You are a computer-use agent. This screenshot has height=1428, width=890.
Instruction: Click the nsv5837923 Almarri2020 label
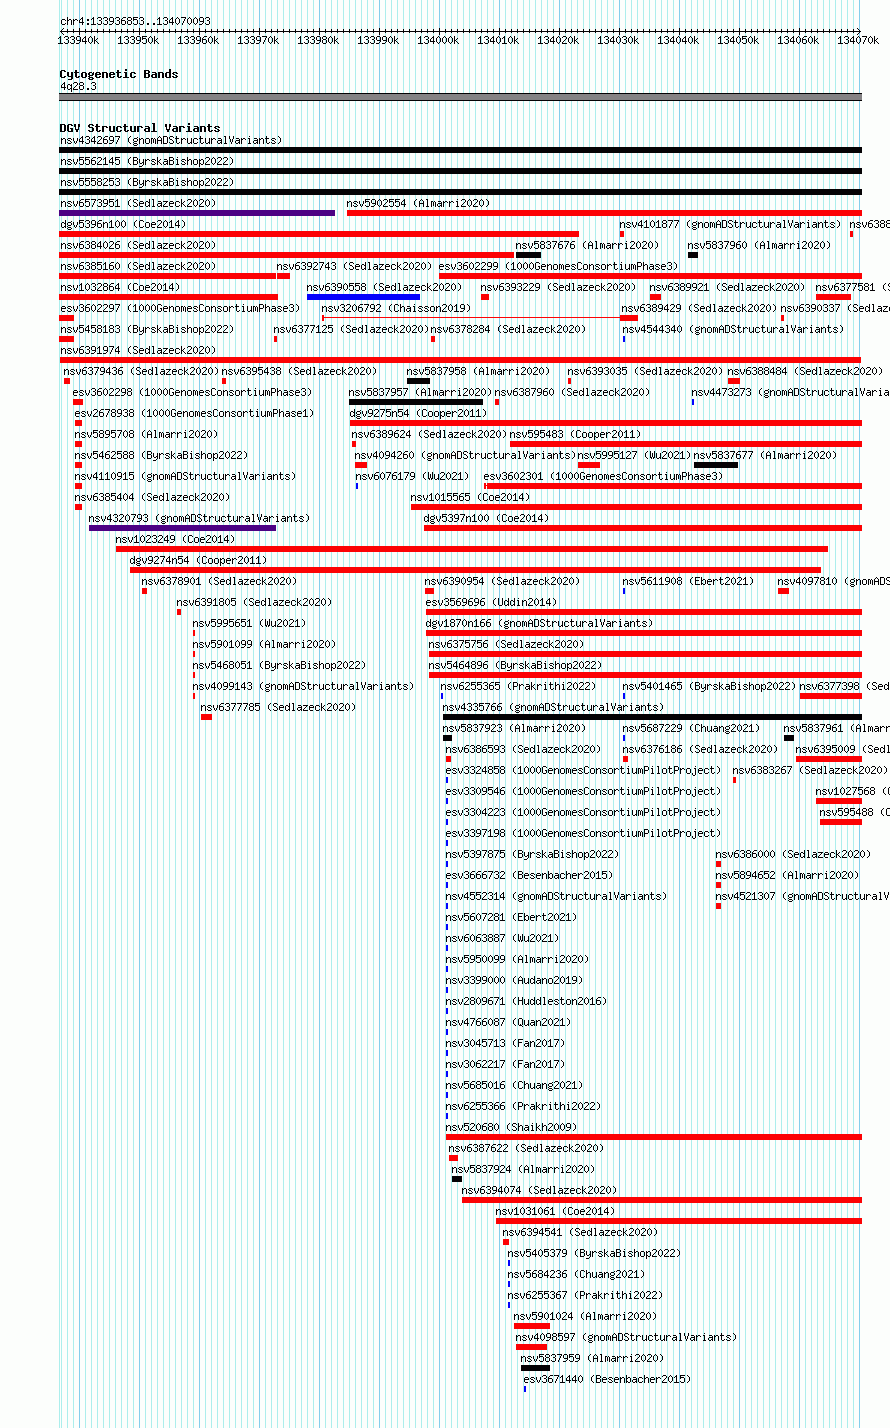click(514, 728)
